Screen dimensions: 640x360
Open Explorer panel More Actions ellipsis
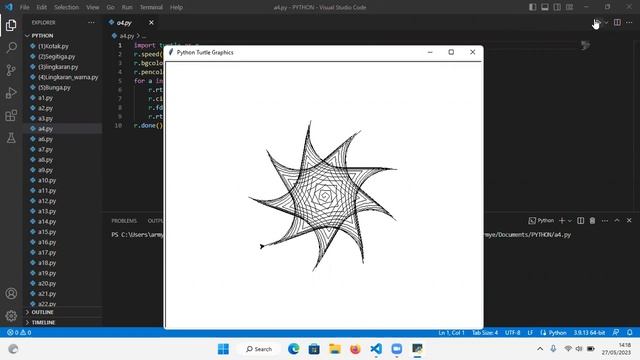coord(91,22)
